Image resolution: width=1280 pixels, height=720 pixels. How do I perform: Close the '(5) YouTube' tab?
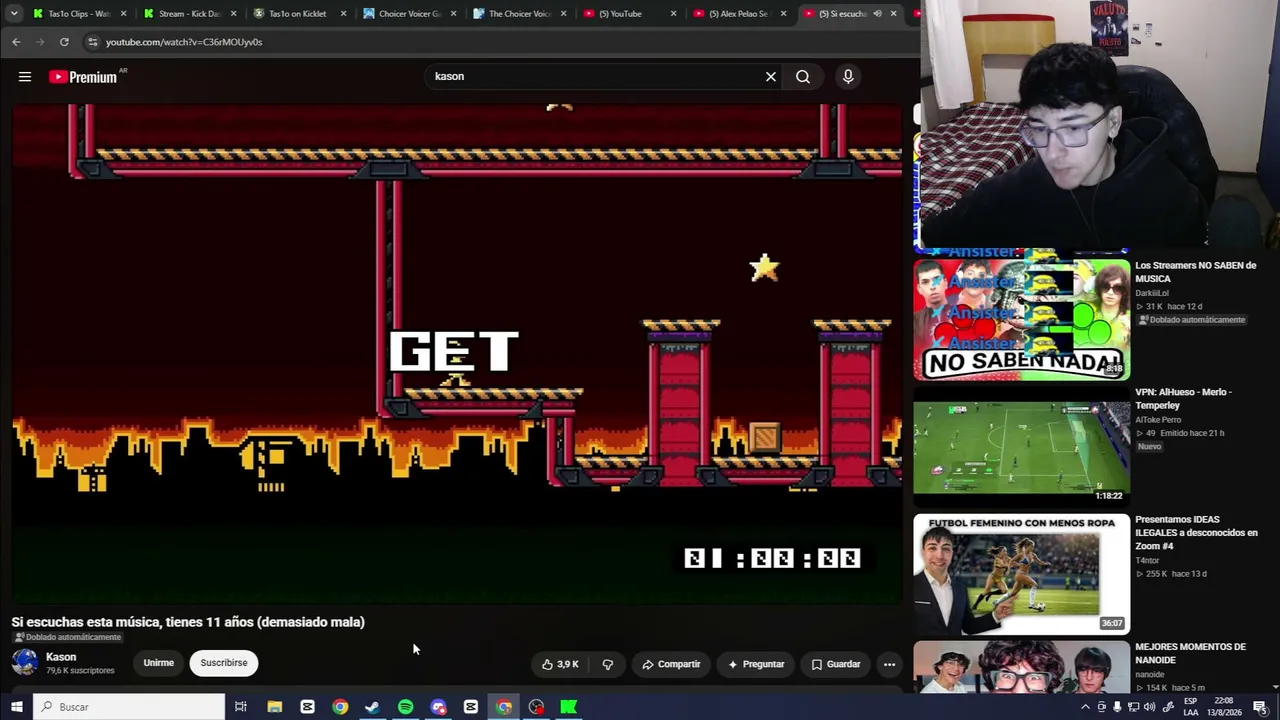tap(673, 14)
